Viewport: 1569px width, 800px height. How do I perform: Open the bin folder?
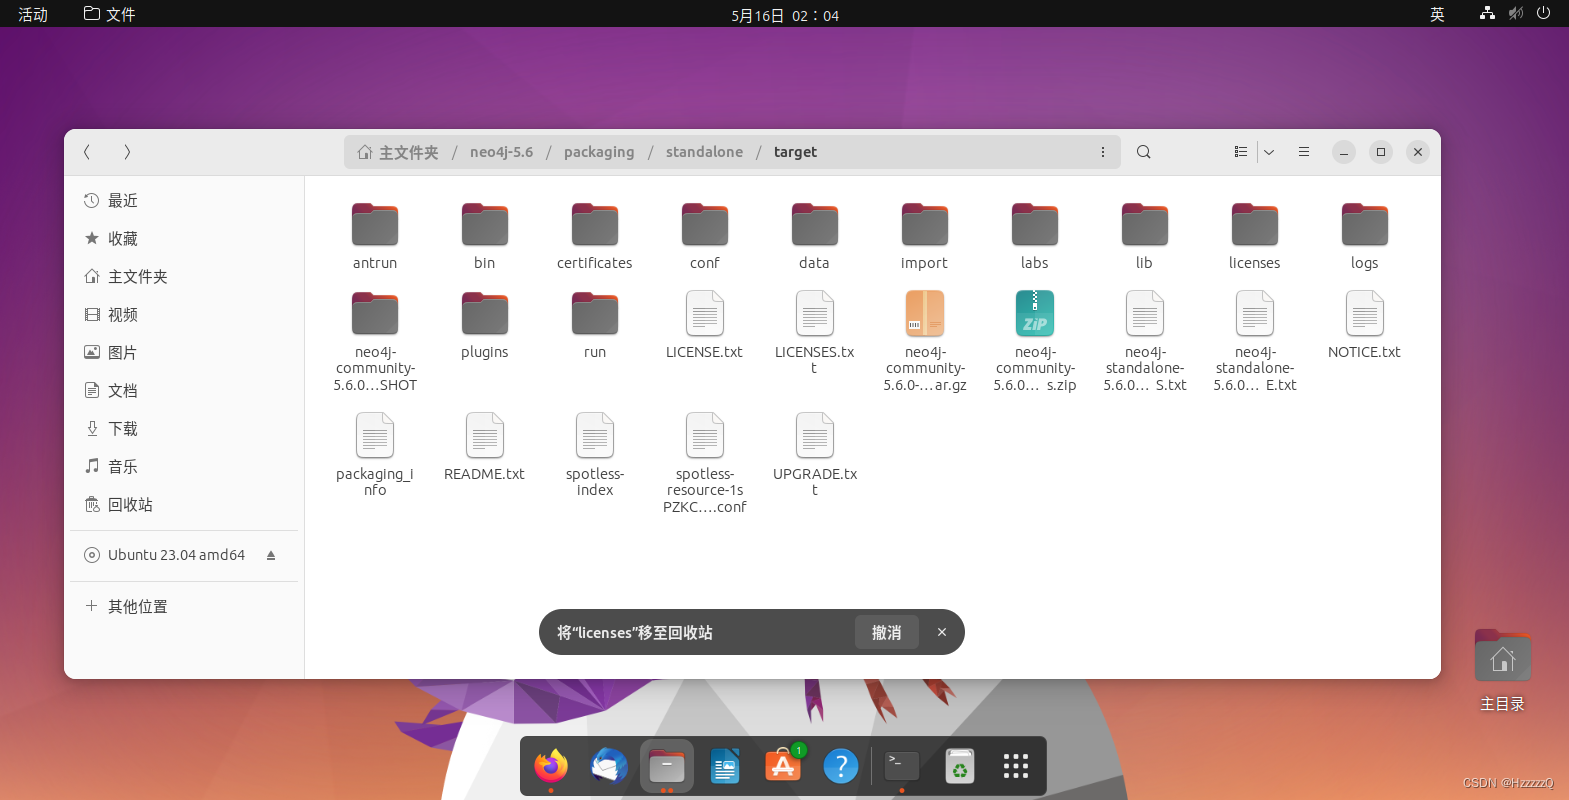[x=485, y=236]
